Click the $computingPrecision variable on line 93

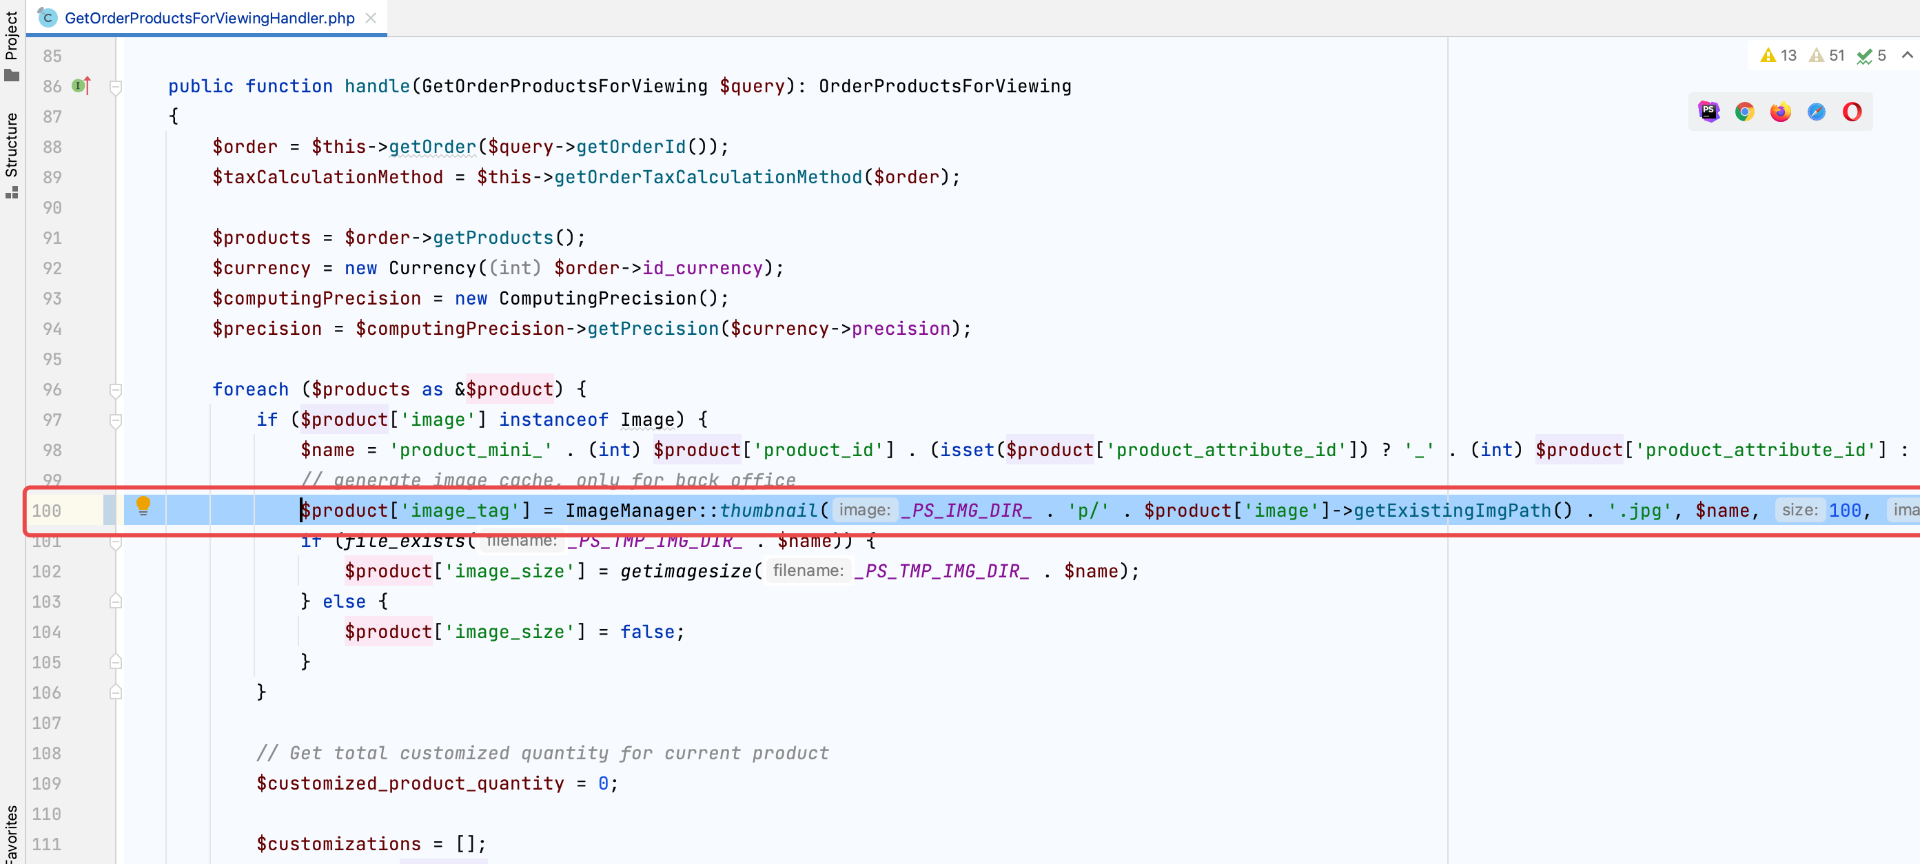tap(316, 298)
